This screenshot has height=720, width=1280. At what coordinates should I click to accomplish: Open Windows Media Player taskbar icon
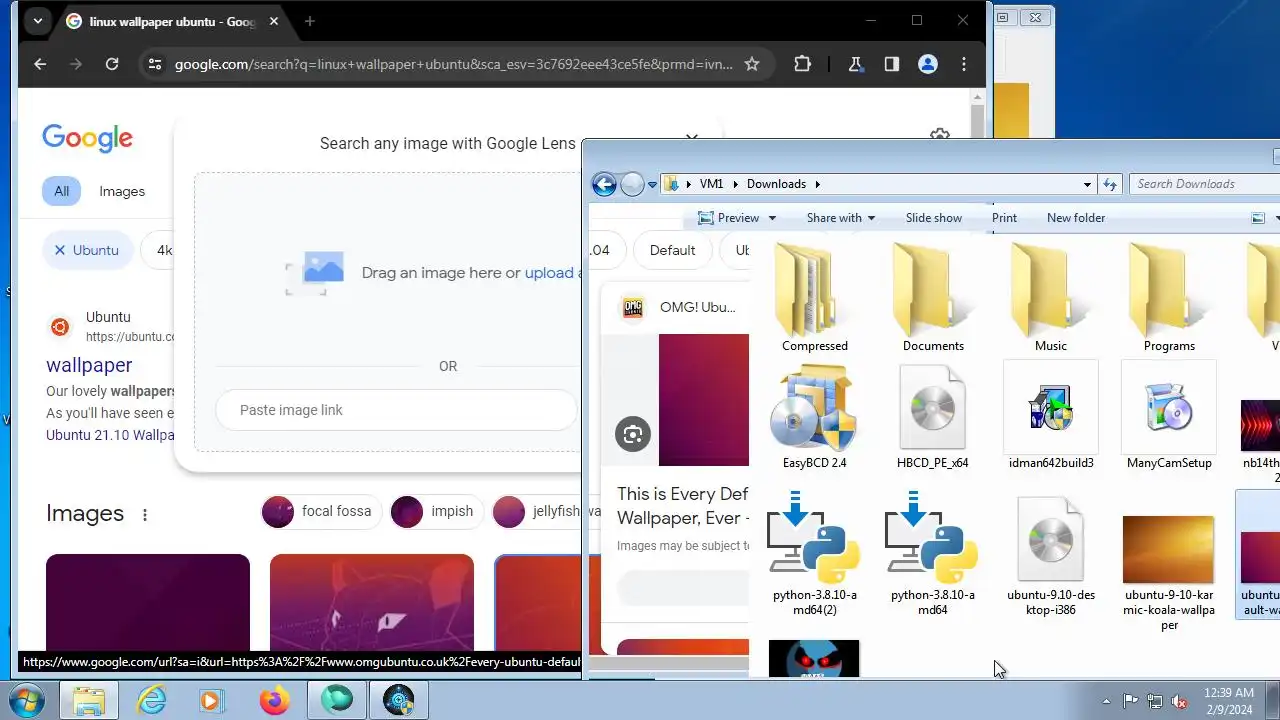pos(212,700)
